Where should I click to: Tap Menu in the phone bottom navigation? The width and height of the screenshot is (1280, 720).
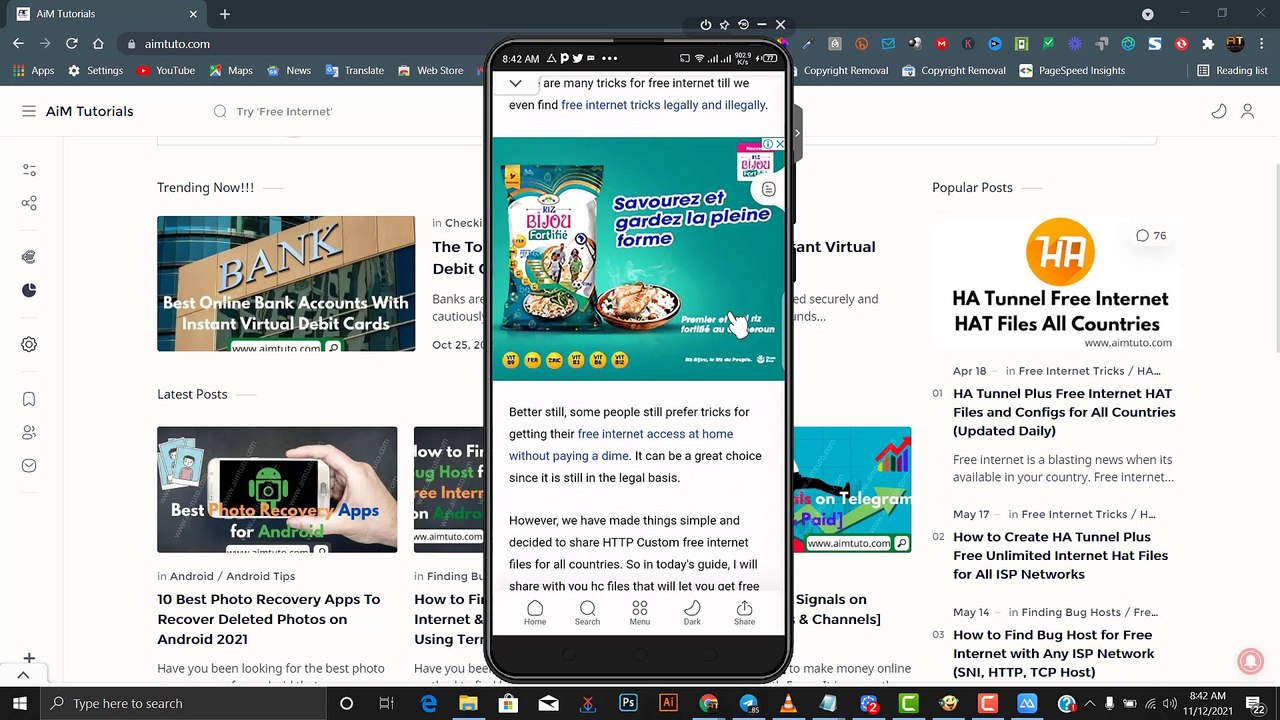(x=640, y=613)
